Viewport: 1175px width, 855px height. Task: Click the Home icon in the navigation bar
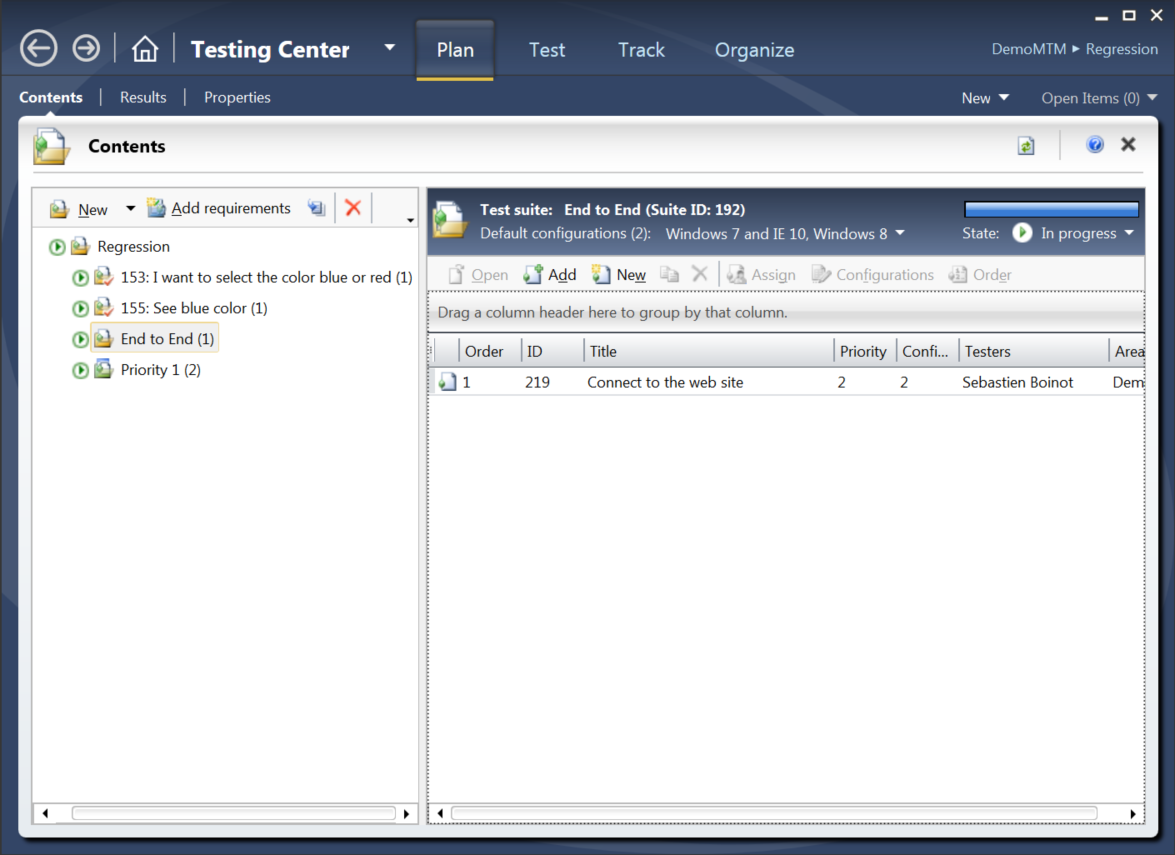pos(144,47)
